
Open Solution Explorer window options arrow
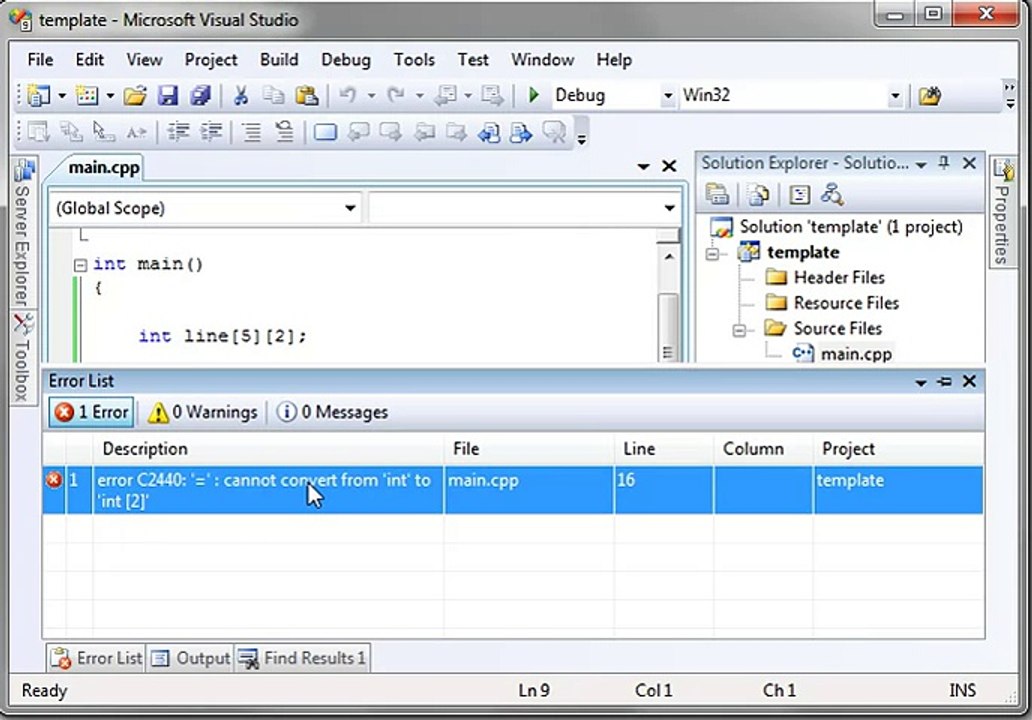point(921,164)
